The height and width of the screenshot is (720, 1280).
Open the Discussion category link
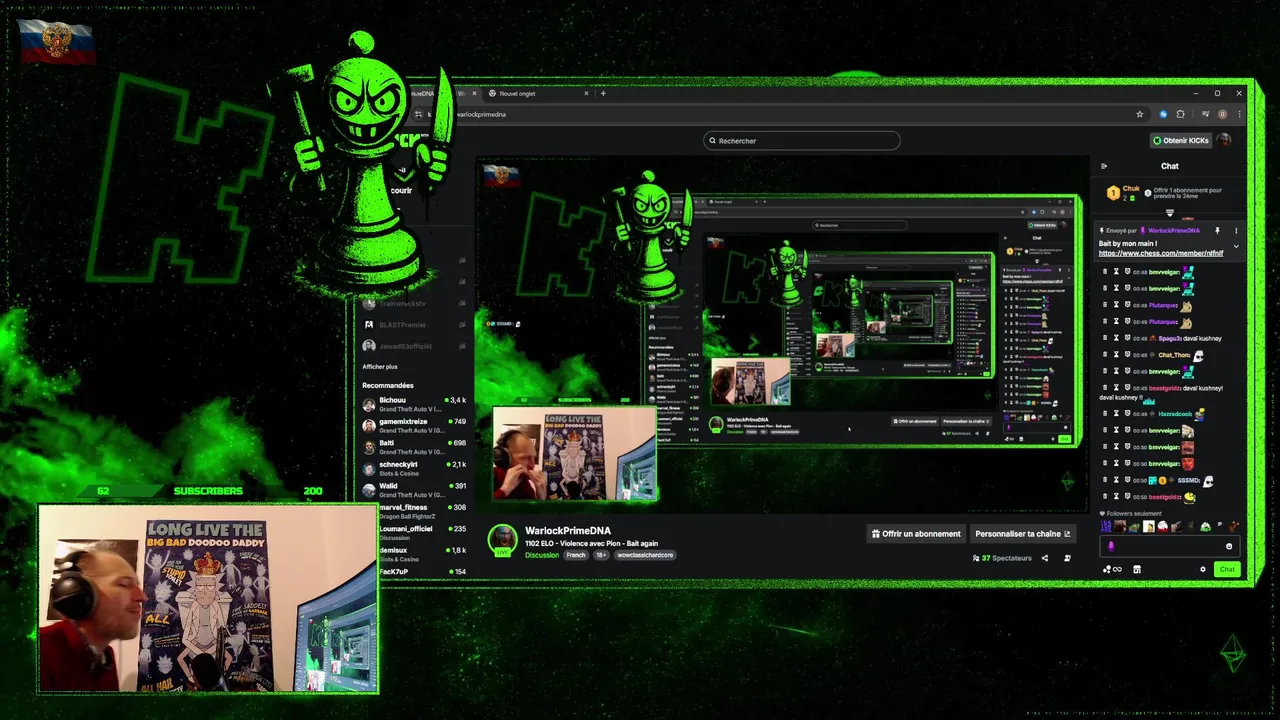pos(542,555)
